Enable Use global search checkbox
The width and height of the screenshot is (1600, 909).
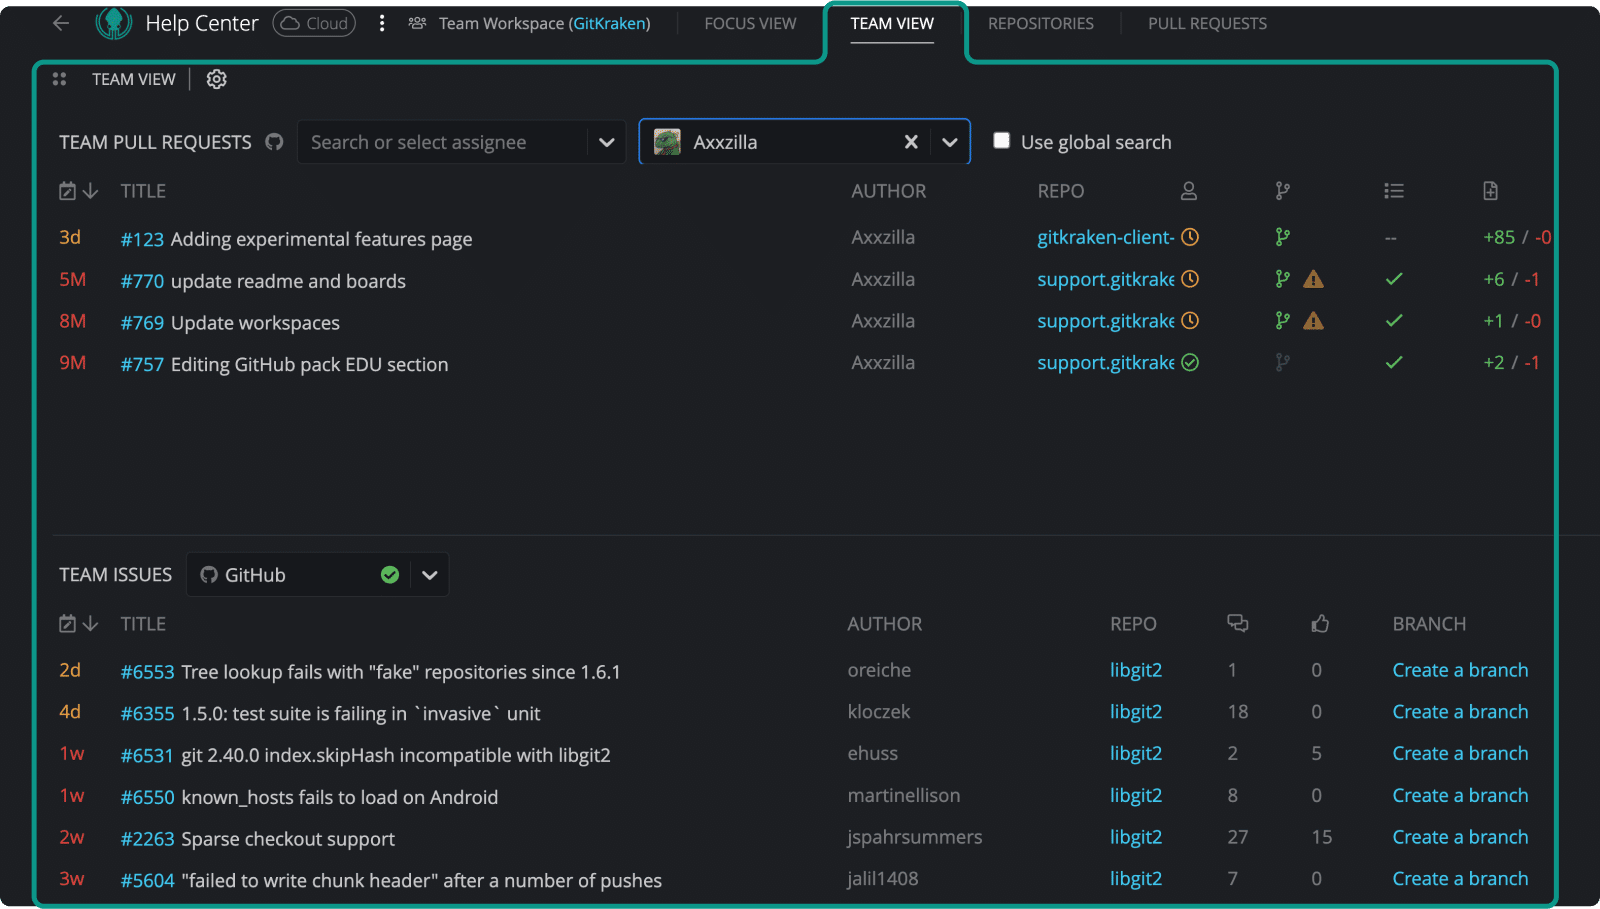1001,141
